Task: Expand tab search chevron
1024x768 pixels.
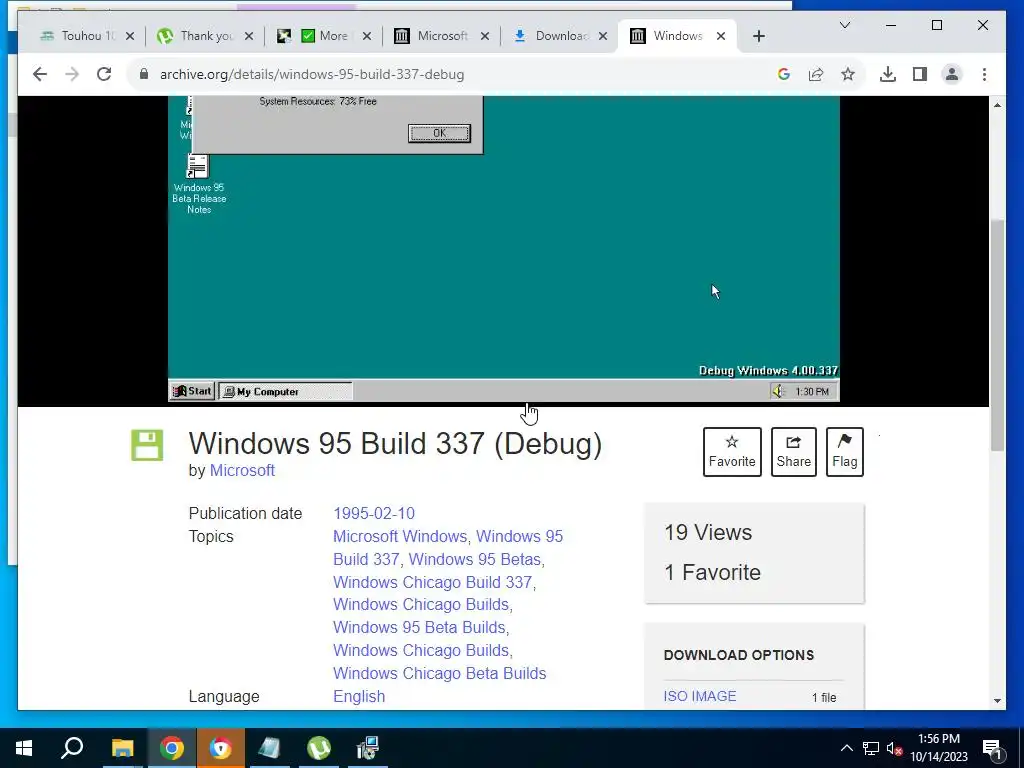Action: pos(844,25)
